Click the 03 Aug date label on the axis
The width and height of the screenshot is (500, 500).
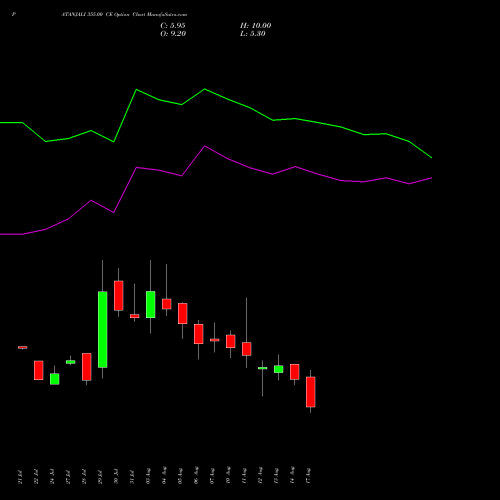(148, 476)
